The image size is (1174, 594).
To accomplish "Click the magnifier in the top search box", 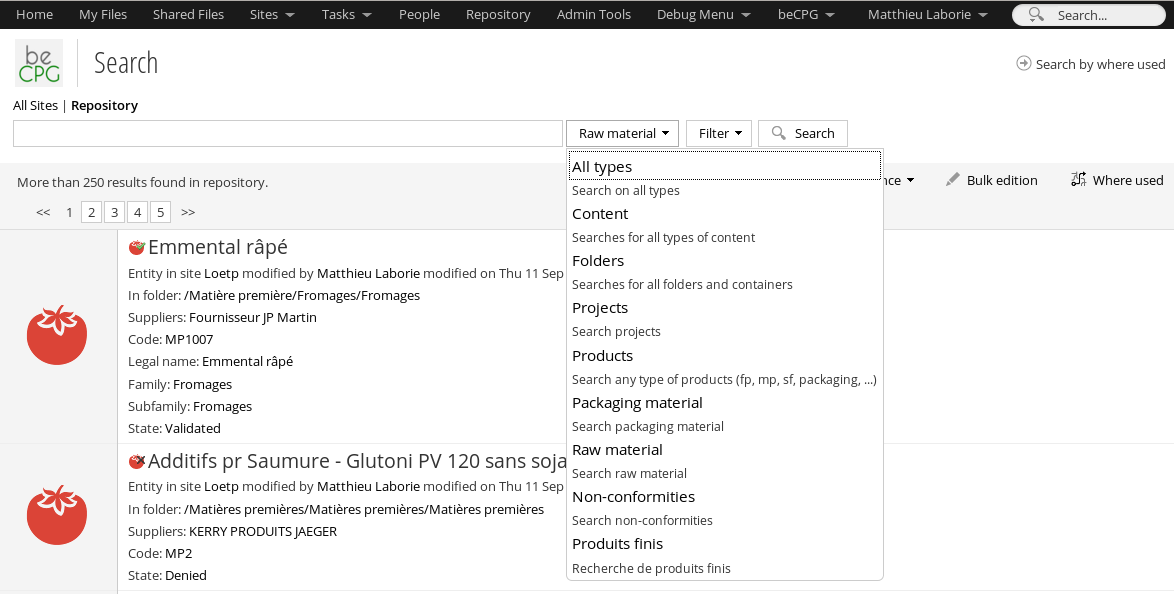I will [x=1036, y=15].
